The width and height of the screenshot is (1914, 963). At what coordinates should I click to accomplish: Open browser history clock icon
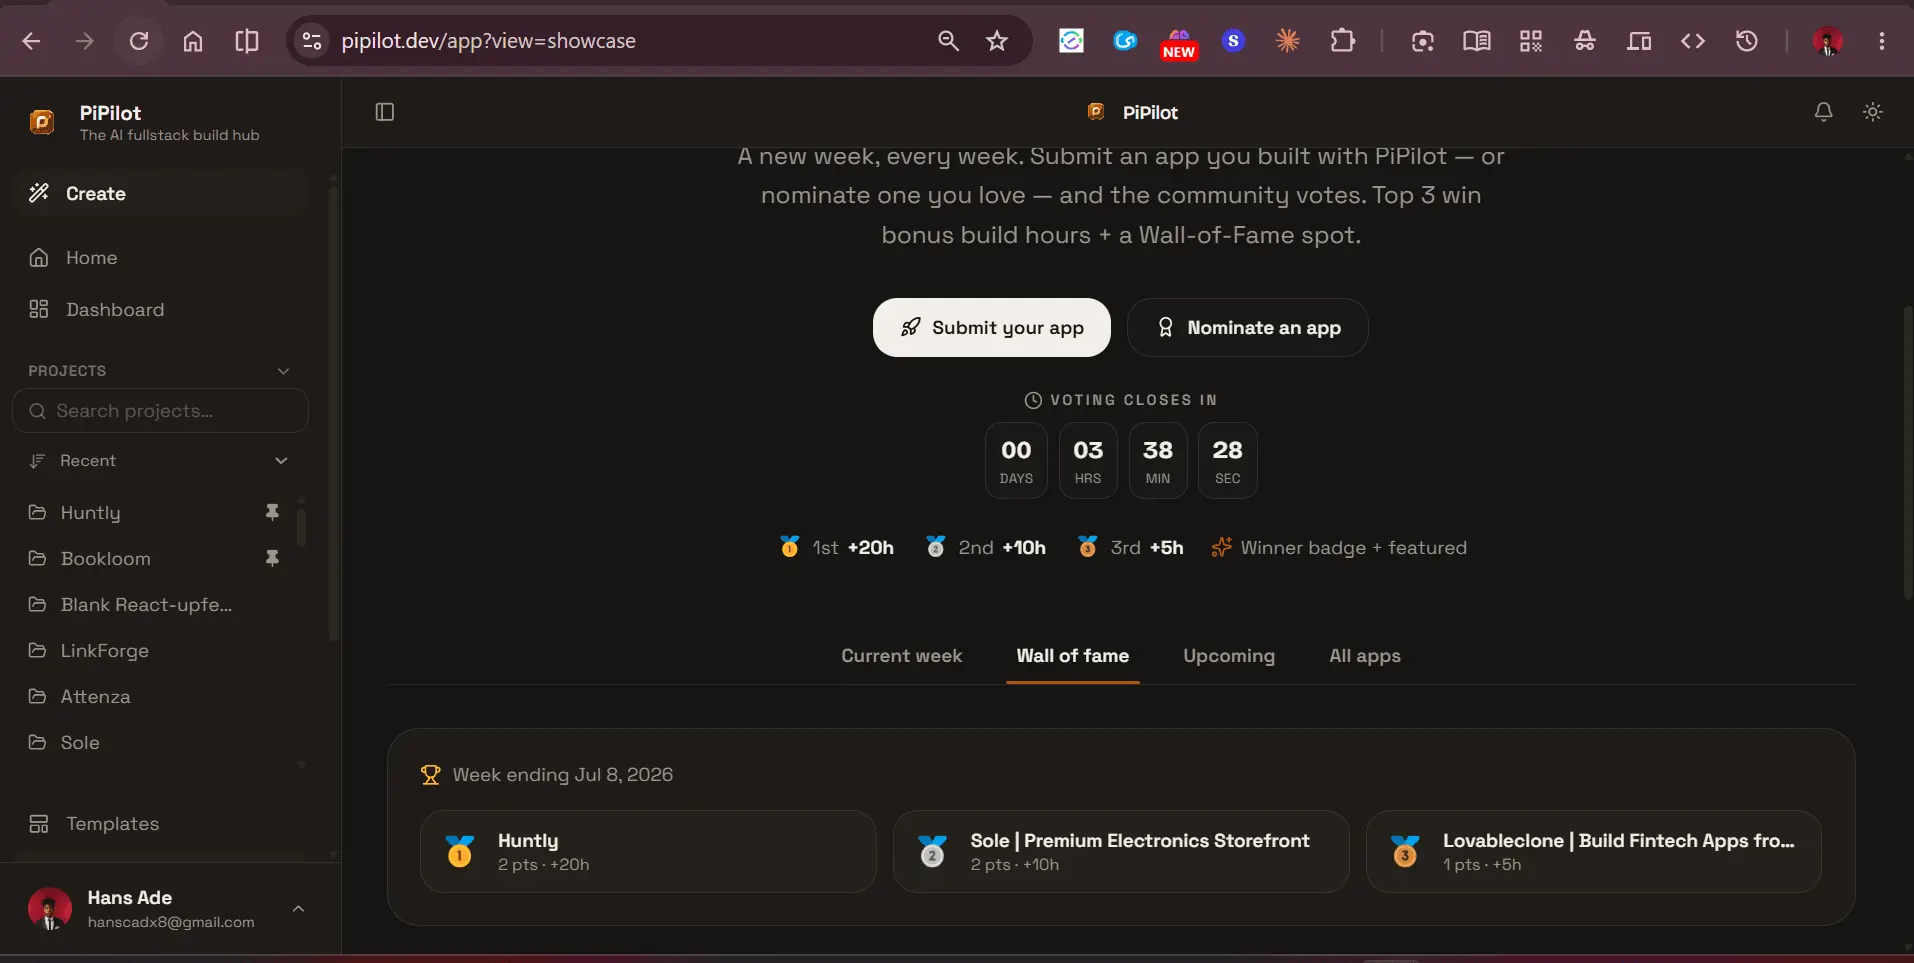[x=1747, y=41]
